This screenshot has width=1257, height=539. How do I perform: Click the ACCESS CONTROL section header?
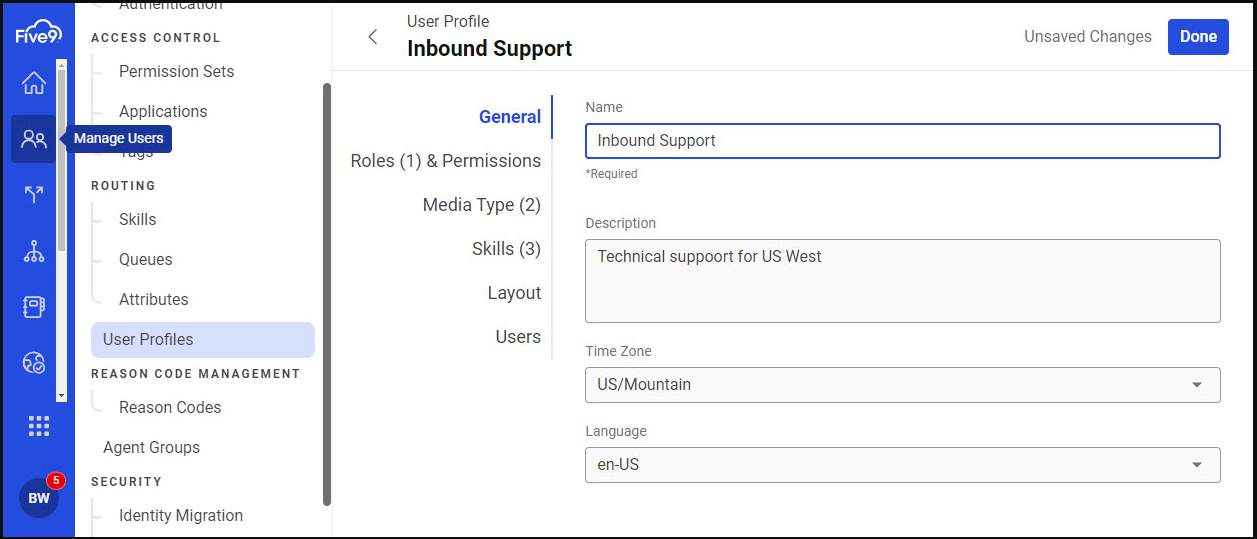[x=155, y=38]
